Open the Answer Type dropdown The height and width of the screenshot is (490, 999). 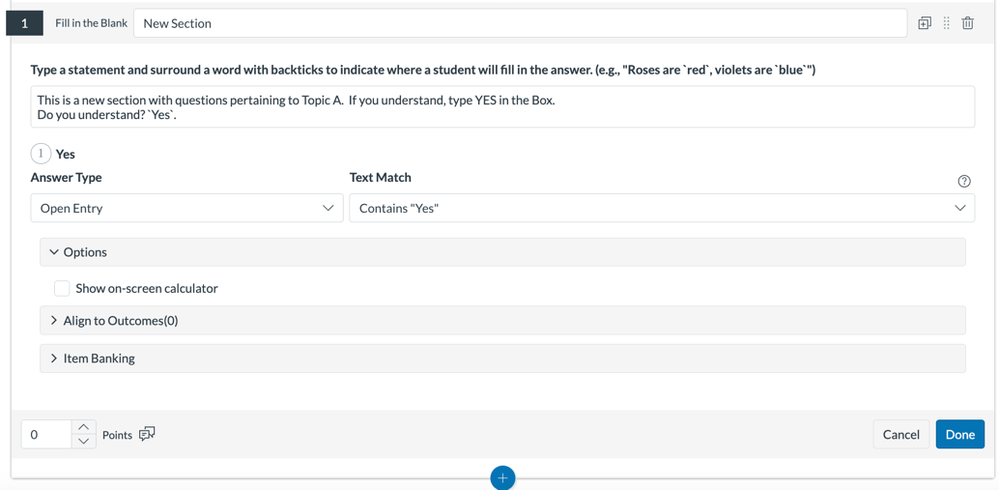tap(186, 208)
